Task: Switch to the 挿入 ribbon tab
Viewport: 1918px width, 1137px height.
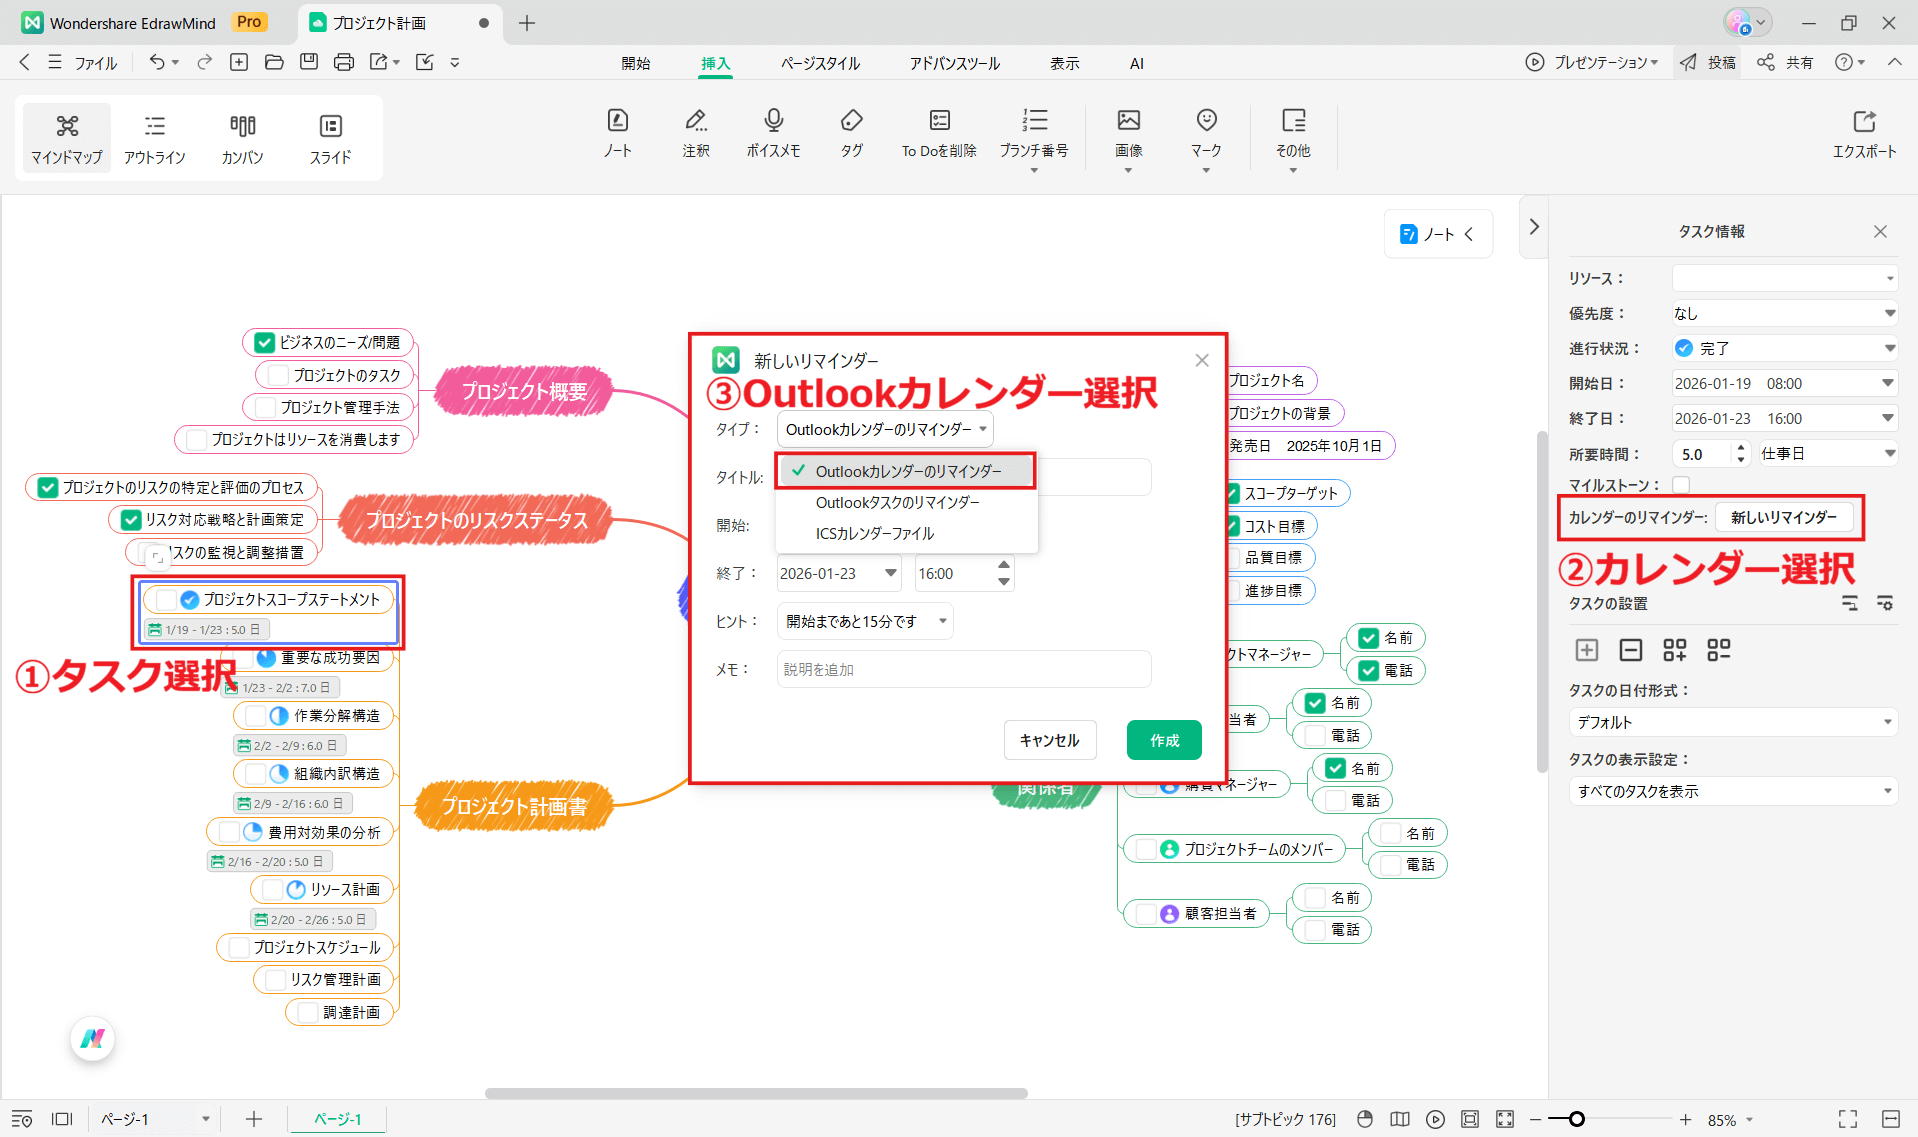Action: pyautogui.click(x=715, y=62)
